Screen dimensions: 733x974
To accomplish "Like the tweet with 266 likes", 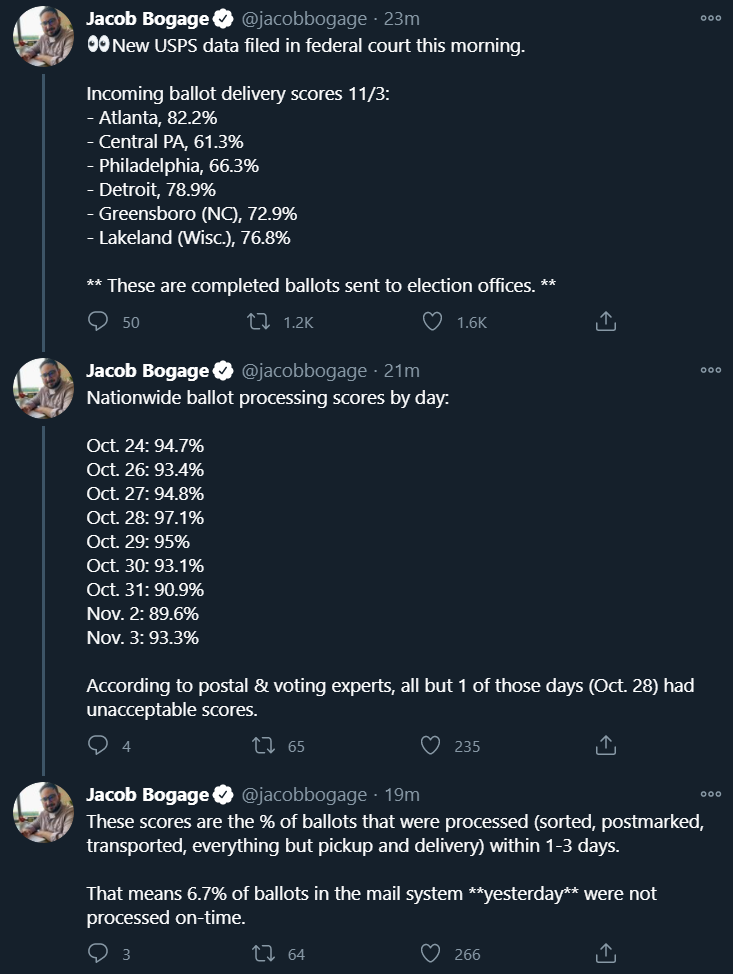I will 430,953.
